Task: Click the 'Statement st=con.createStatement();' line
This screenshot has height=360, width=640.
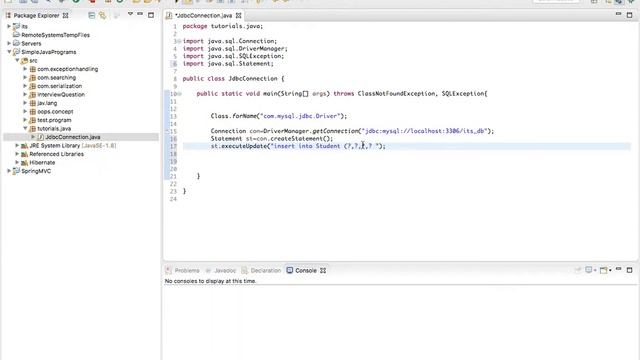Action: (272, 138)
